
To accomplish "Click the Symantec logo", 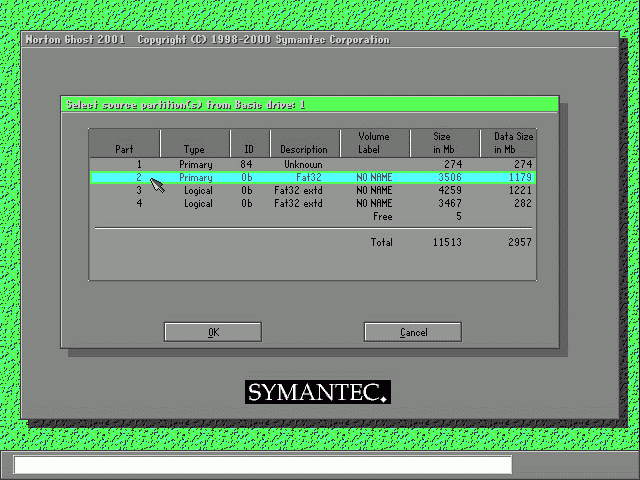I will [318, 392].
